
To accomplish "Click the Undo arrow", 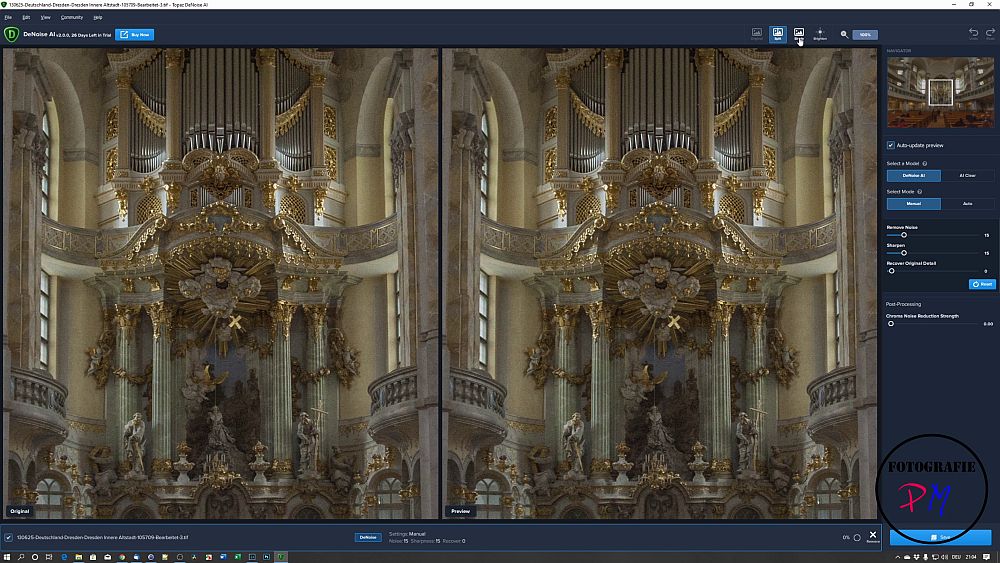I will (x=973, y=33).
